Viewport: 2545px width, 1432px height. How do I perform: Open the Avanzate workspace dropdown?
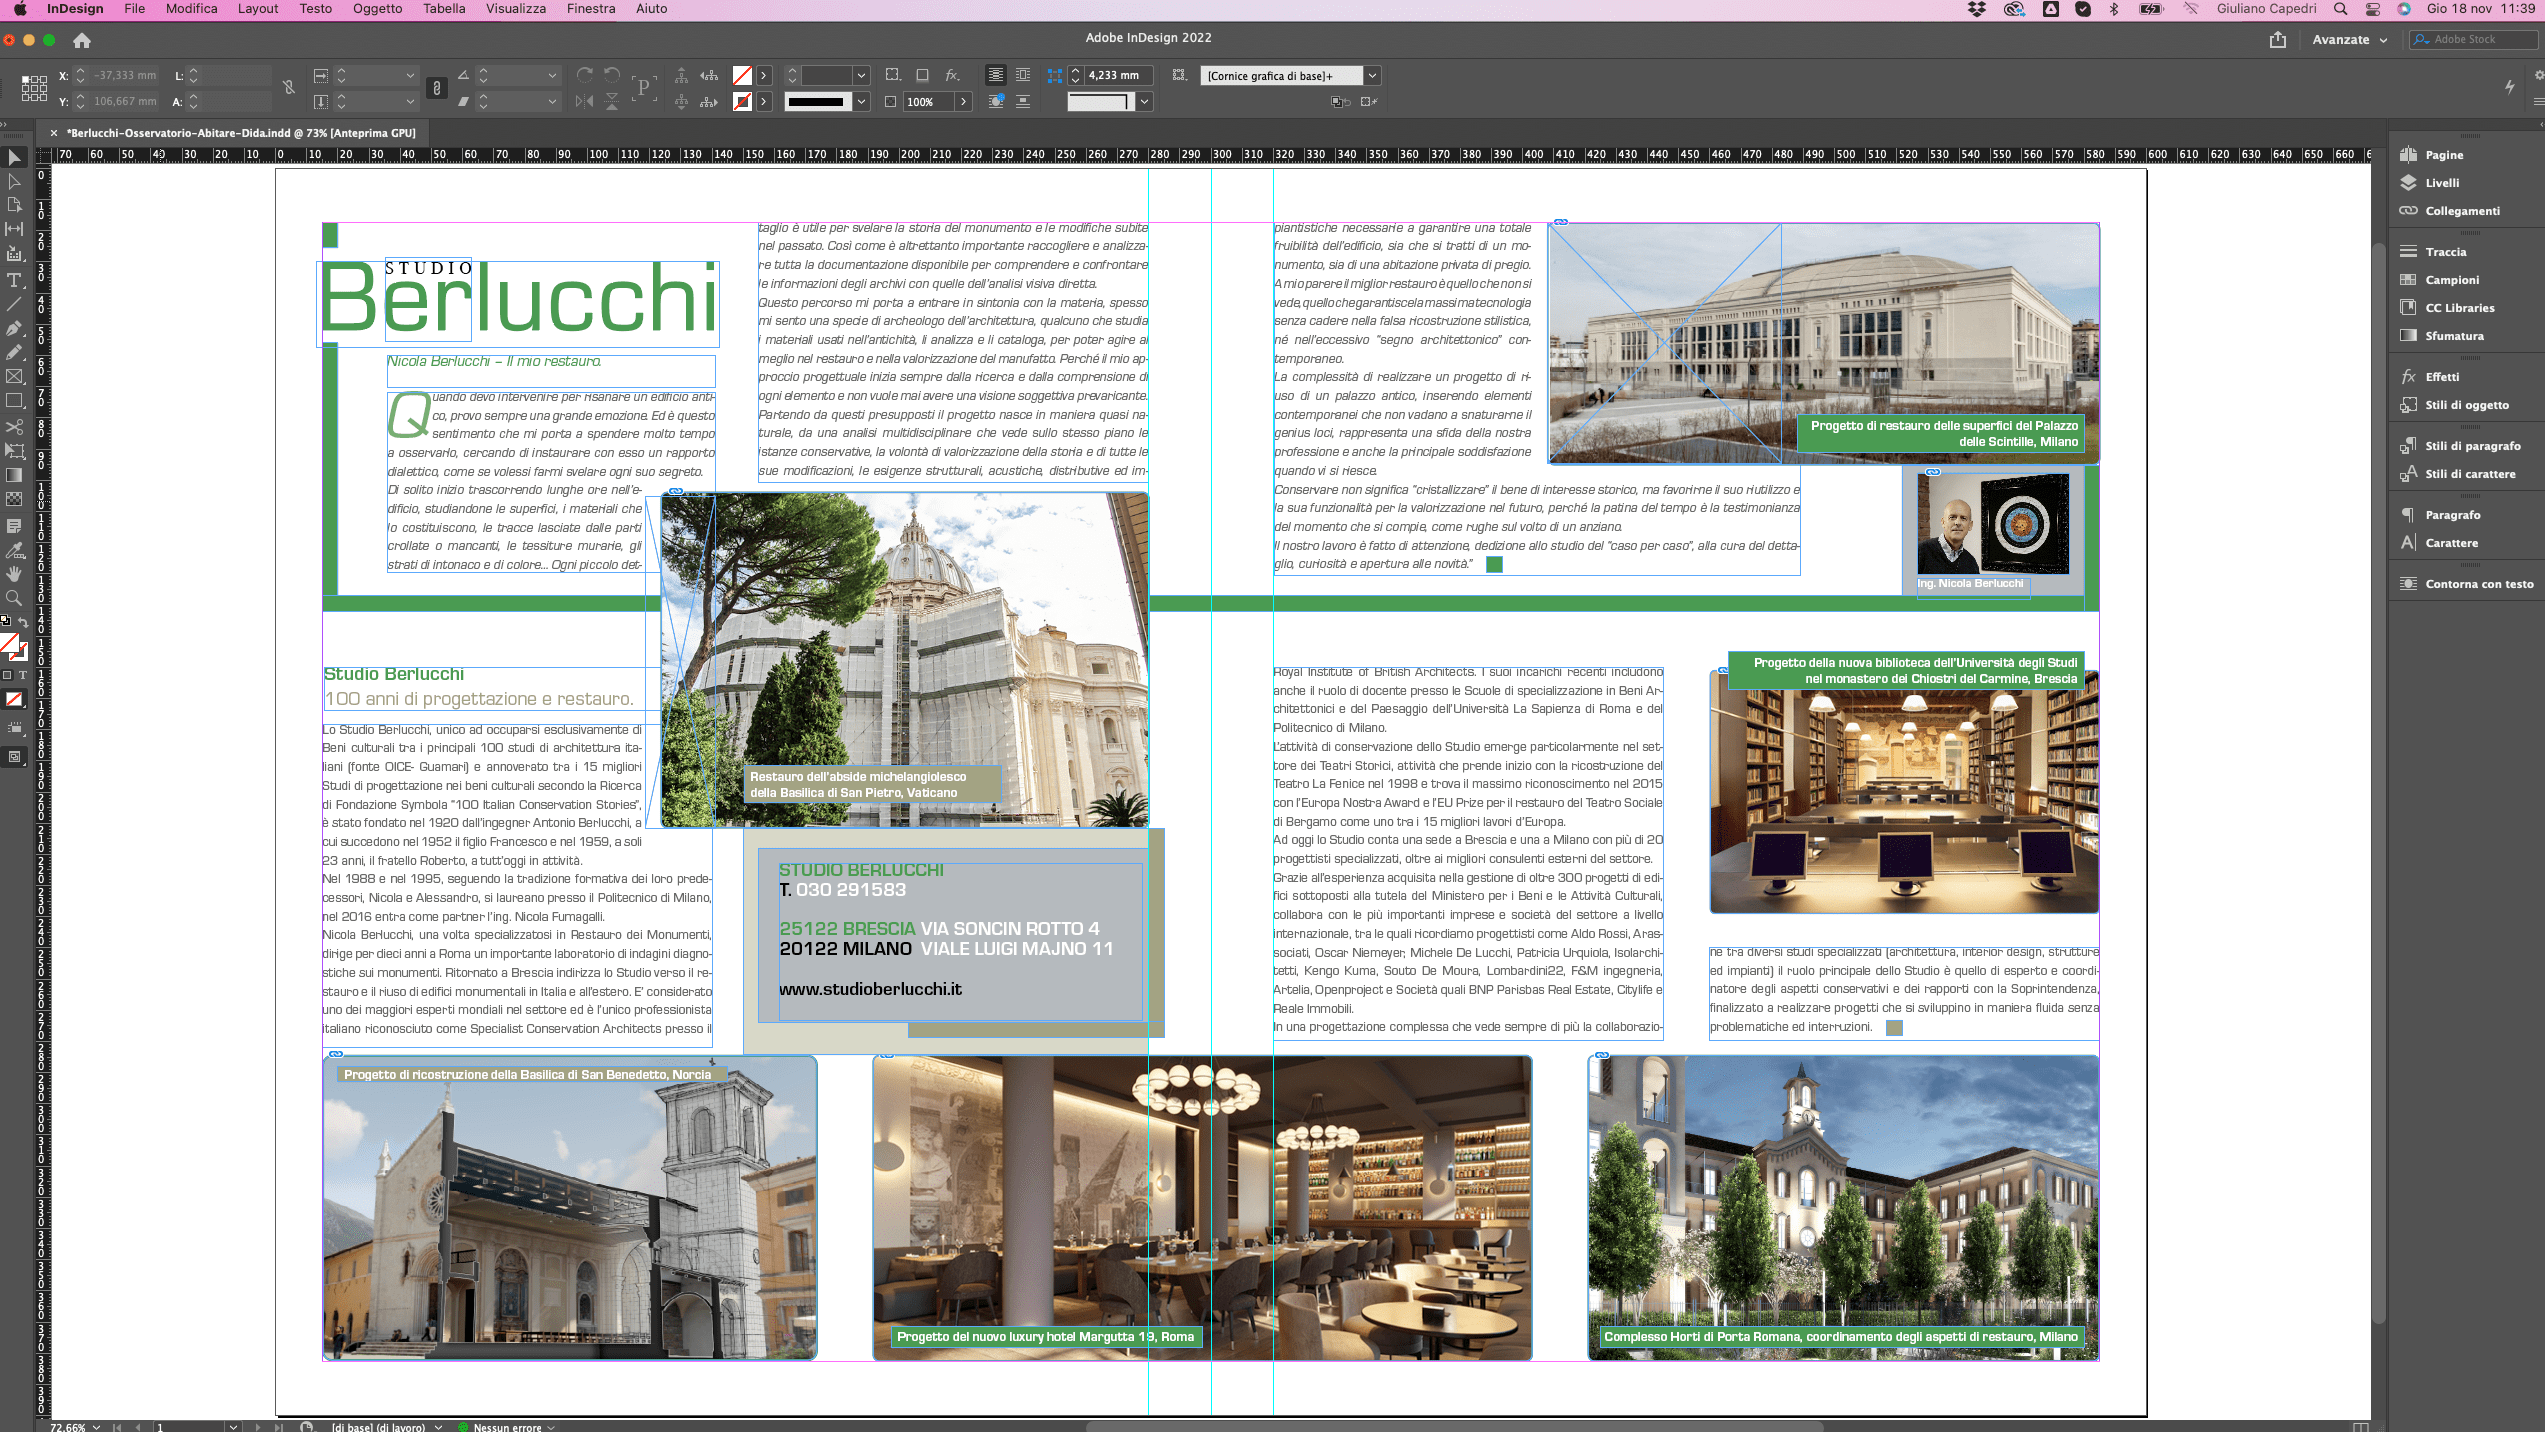click(x=2350, y=40)
